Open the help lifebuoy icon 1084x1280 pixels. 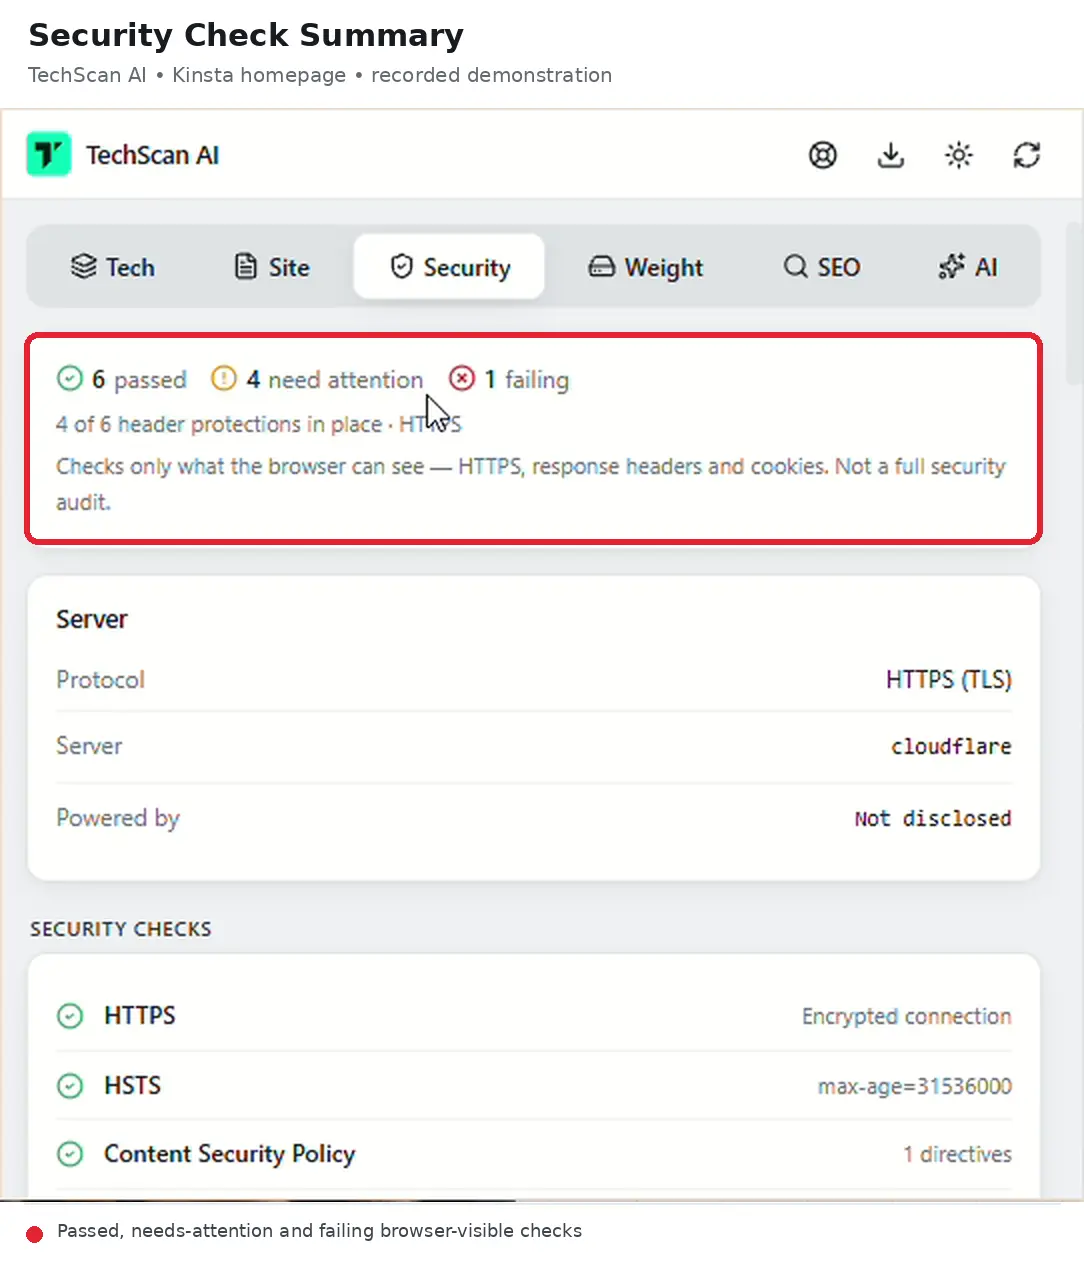pos(823,155)
